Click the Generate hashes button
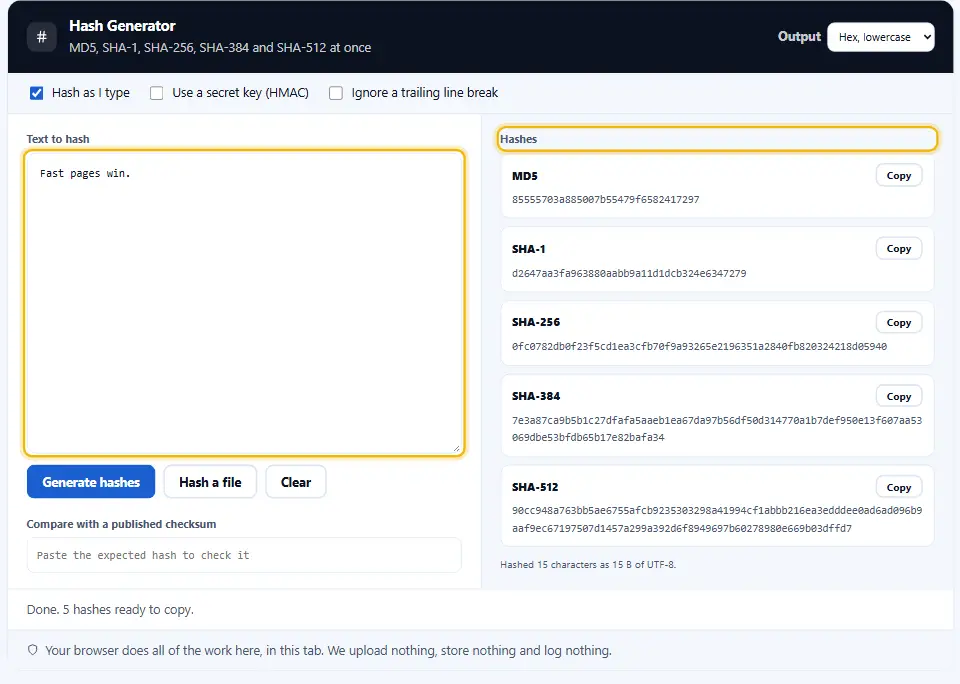Image resolution: width=960 pixels, height=684 pixels. coord(91,482)
